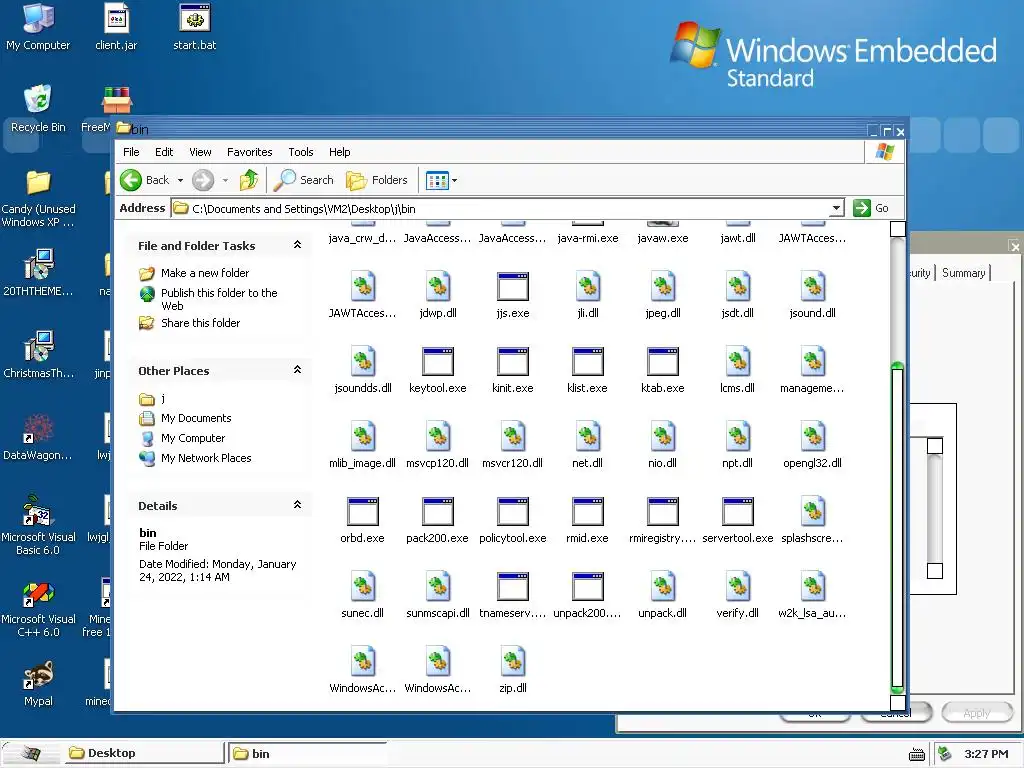Open the Views icon menu
The height and width of the screenshot is (768, 1024).
point(441,180)
